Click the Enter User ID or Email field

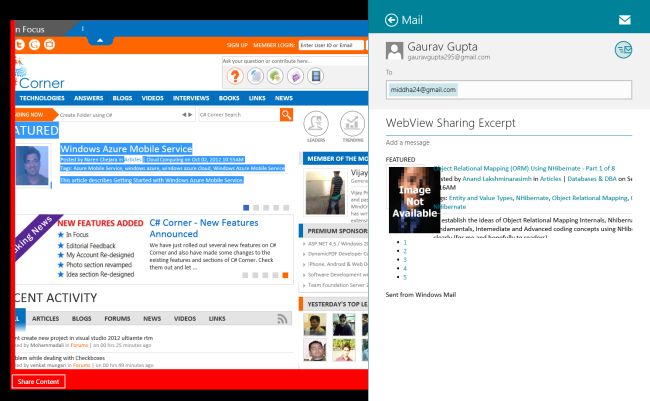pyautogui.click(x=331, y=45)
